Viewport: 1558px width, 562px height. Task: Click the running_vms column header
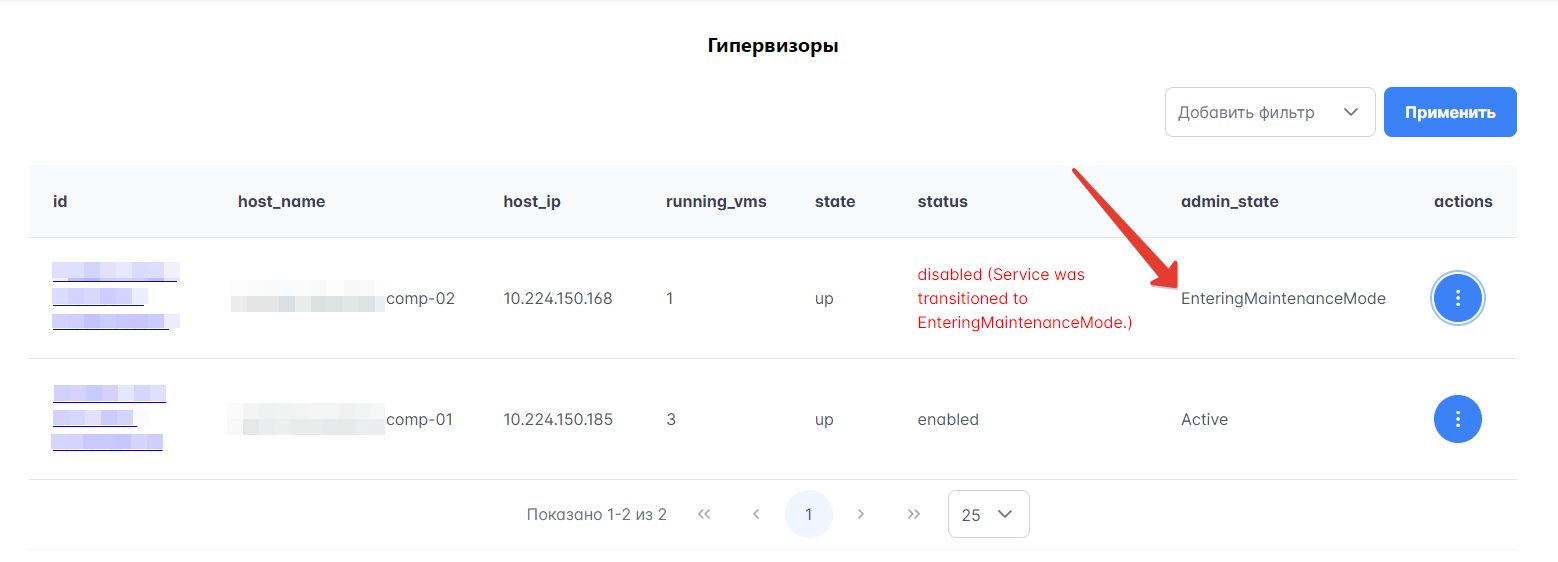pos(716,201)
